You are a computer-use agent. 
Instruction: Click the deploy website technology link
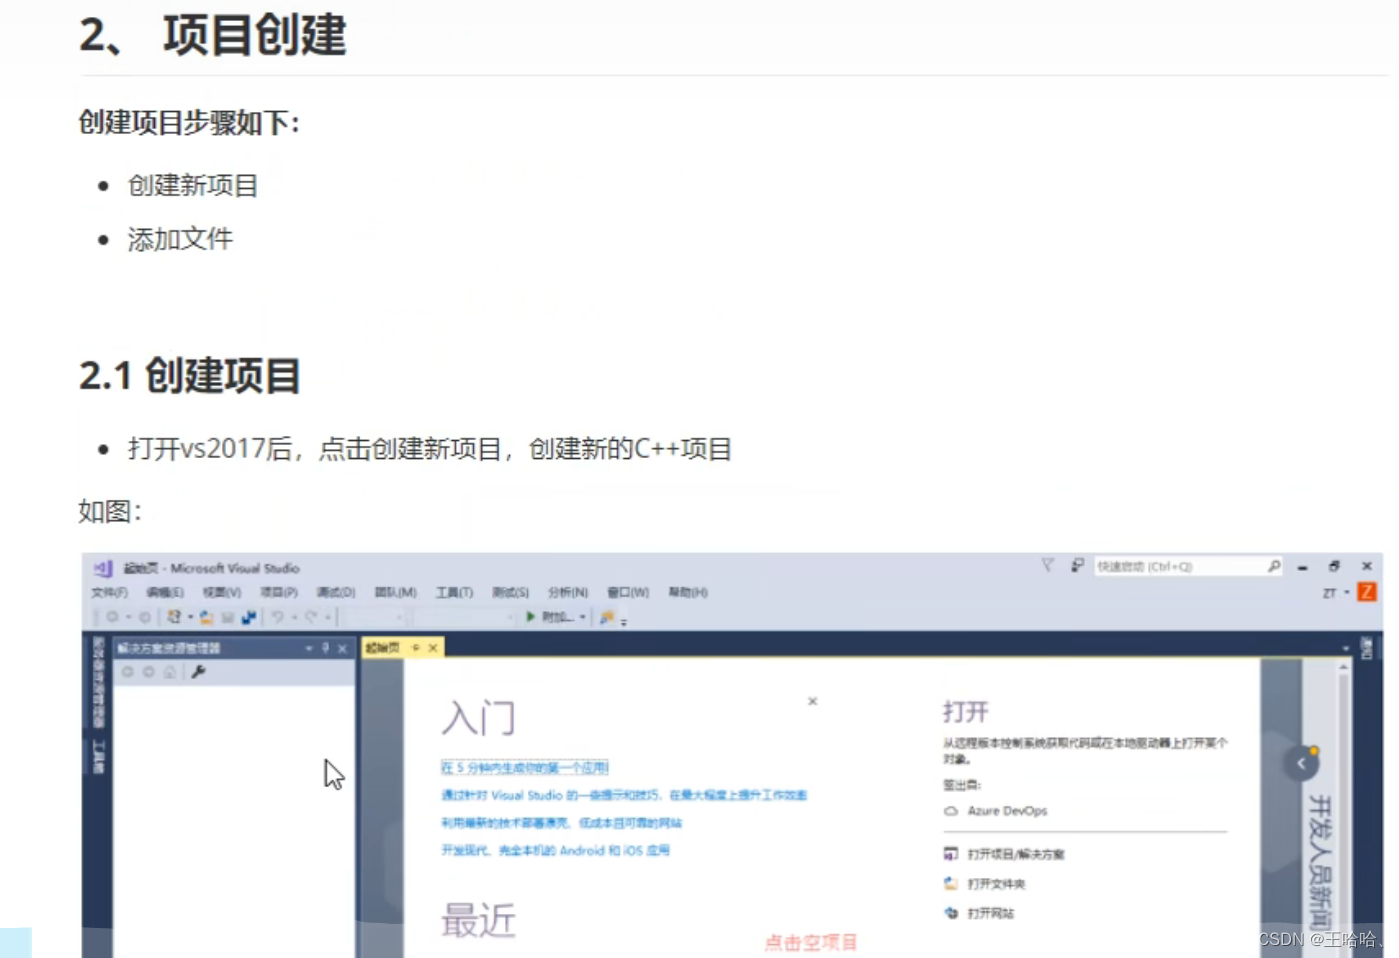(x=561, y=823)
